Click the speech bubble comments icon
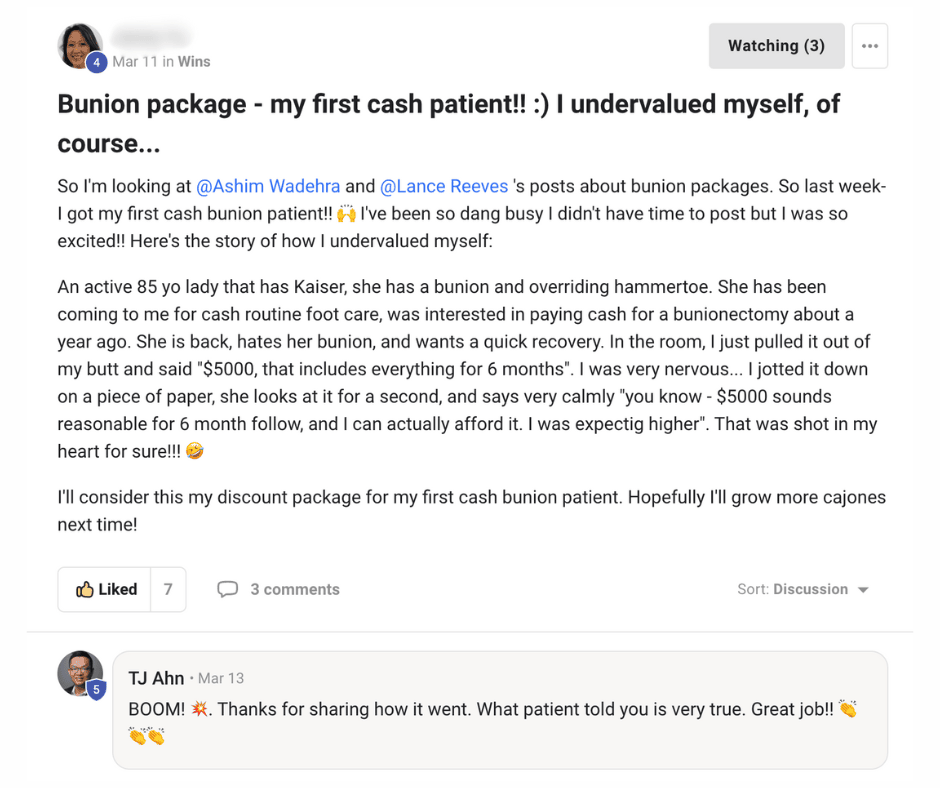The image size is (940, 788). coord(228,590)
